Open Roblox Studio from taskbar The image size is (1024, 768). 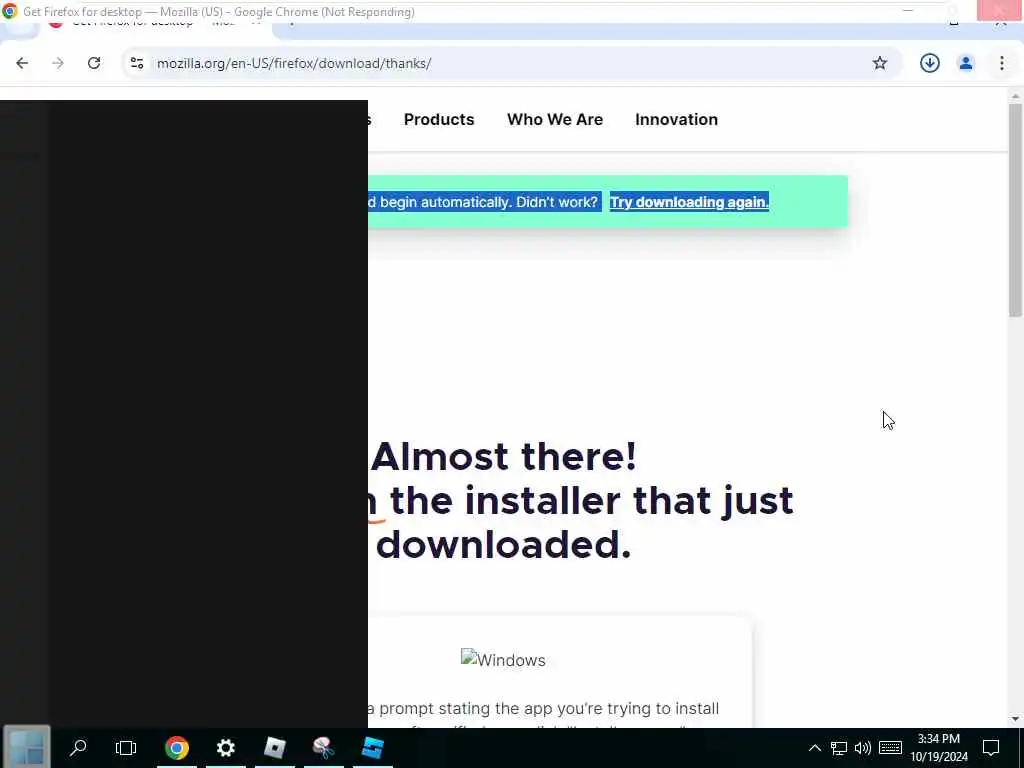click(x=372, y=748)
